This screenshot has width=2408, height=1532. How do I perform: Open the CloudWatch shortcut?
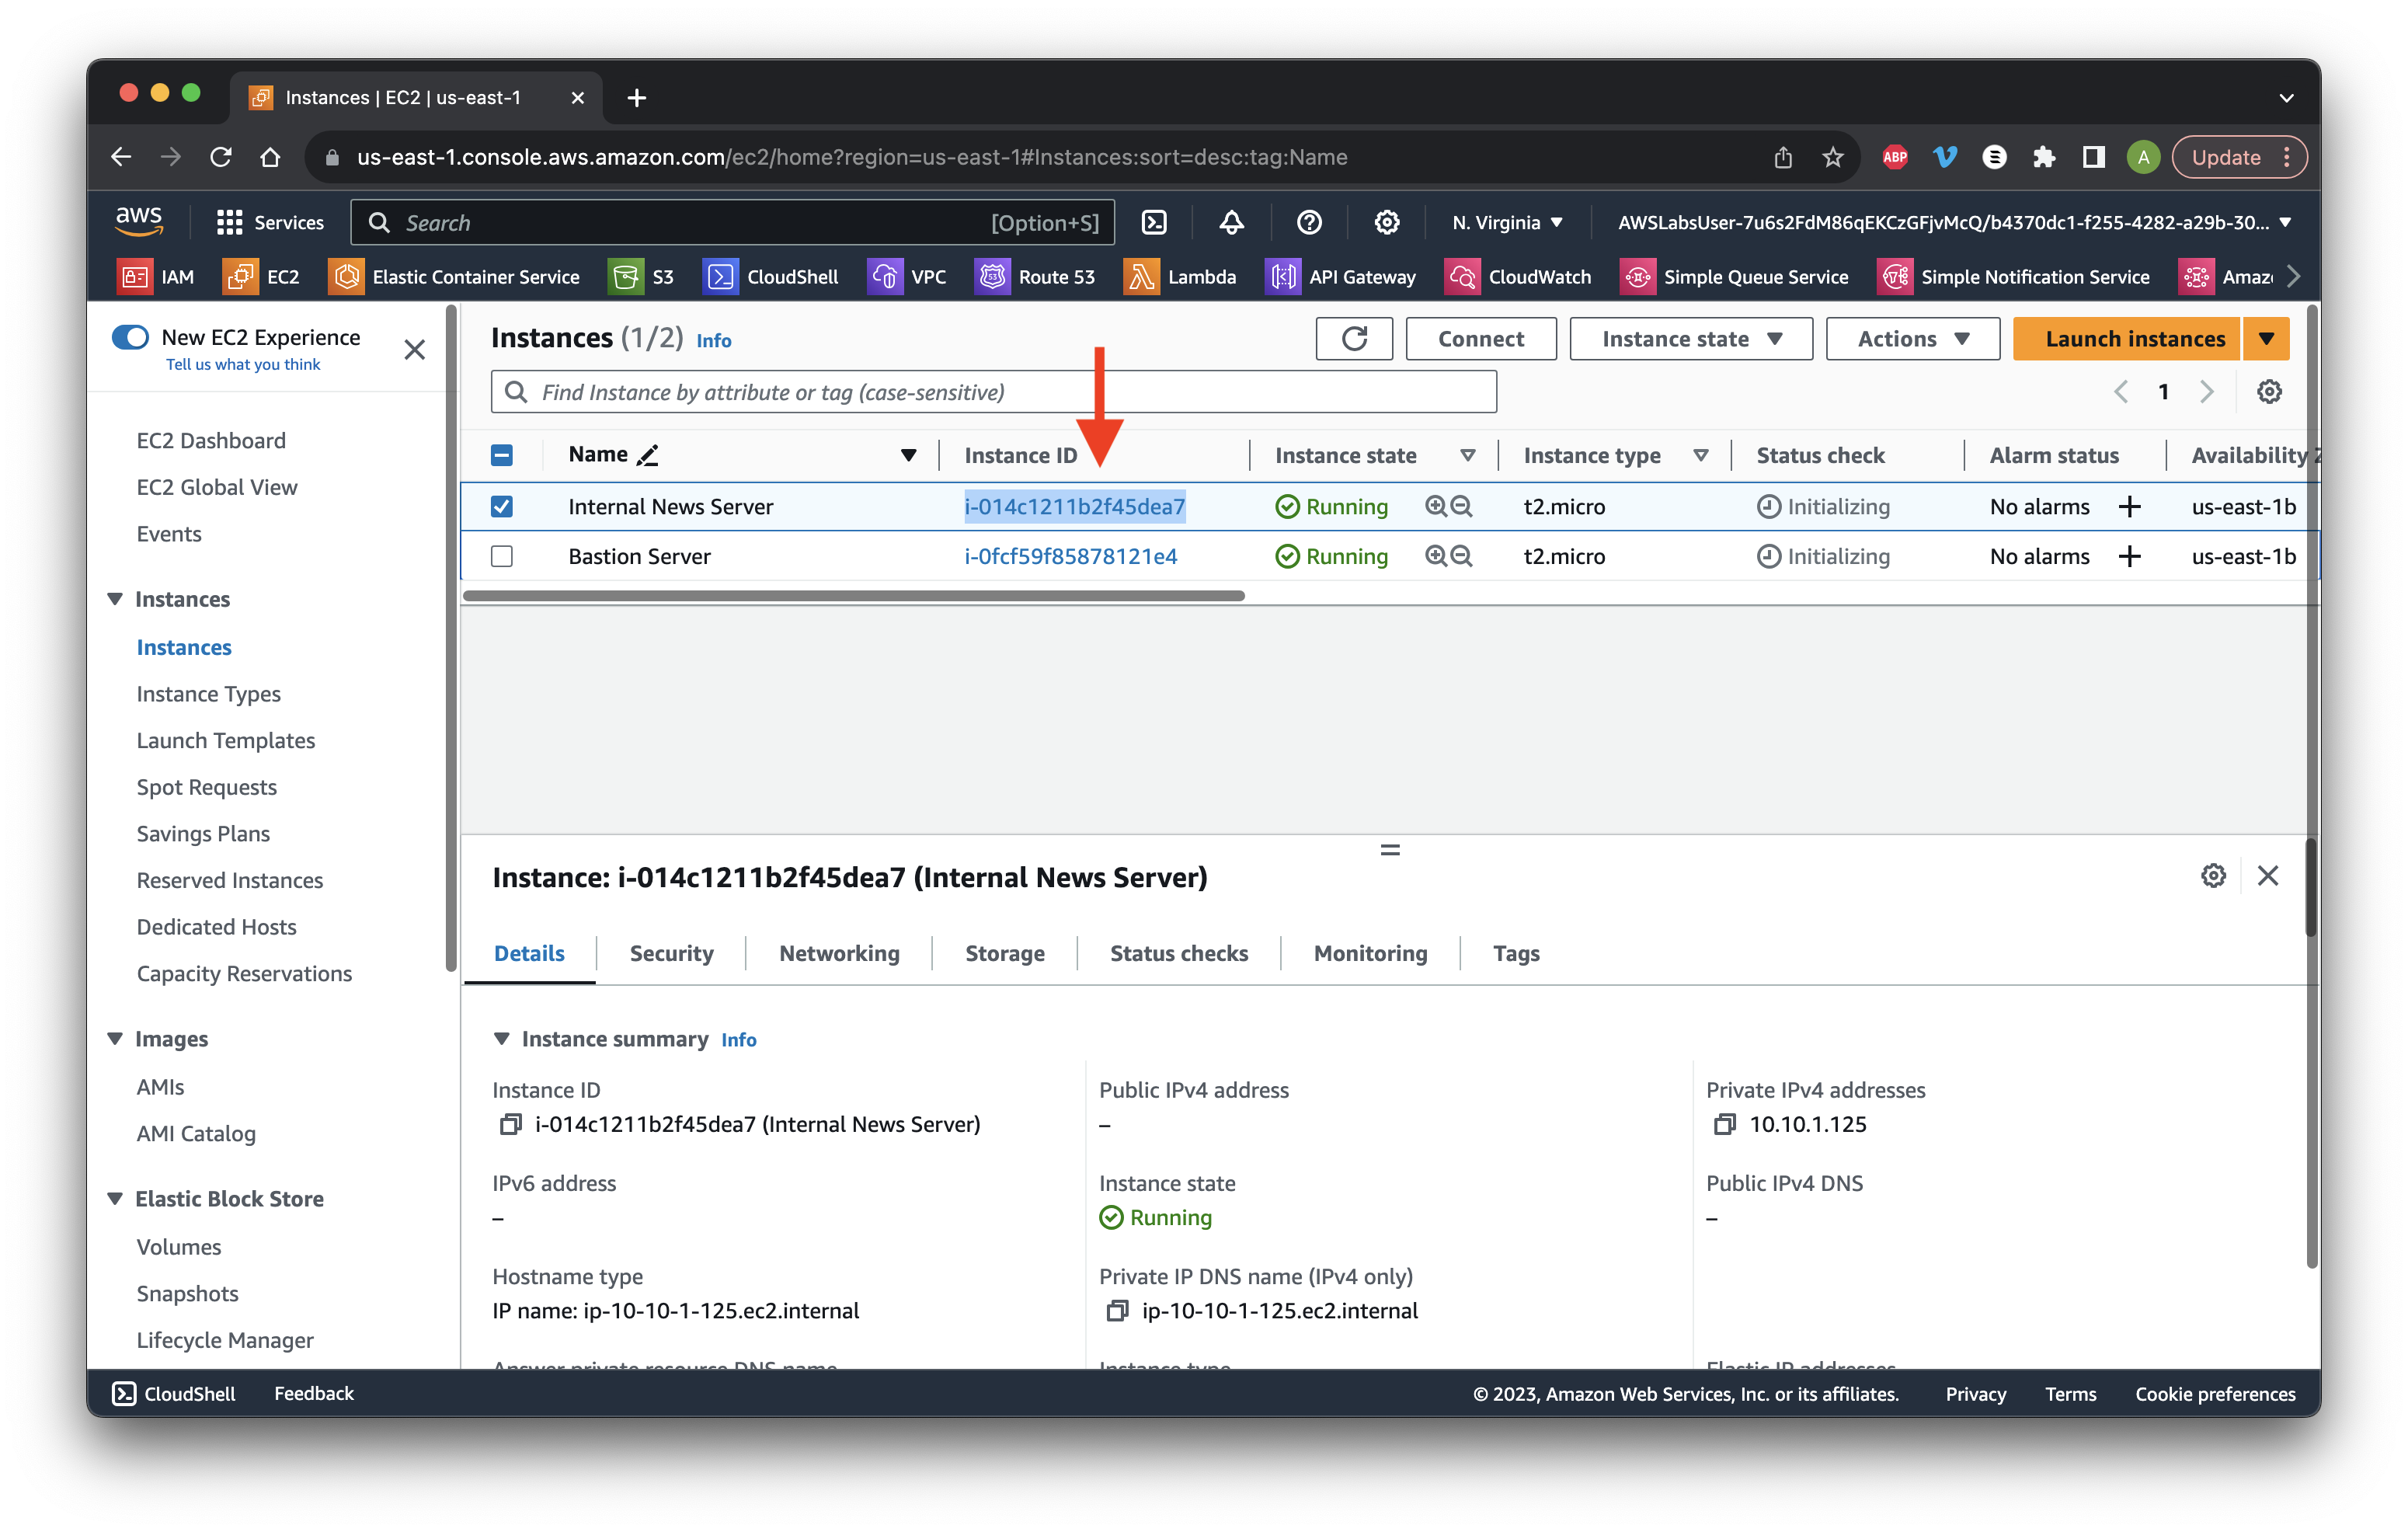point(1518,277)
